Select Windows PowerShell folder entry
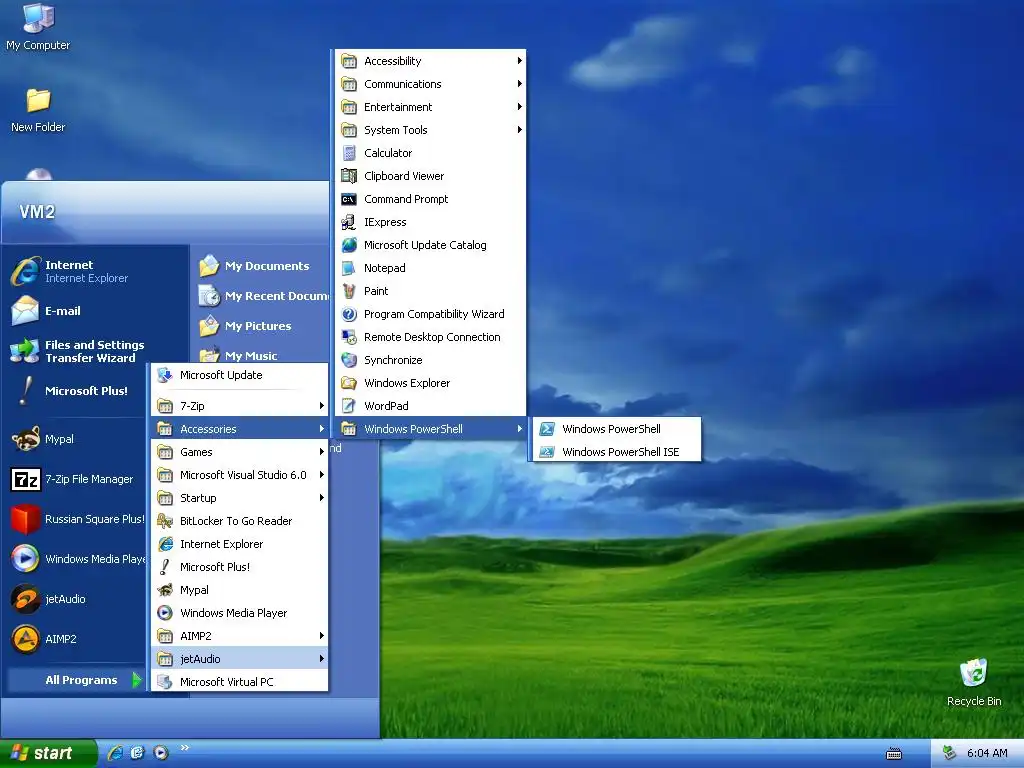 point(430,428)
